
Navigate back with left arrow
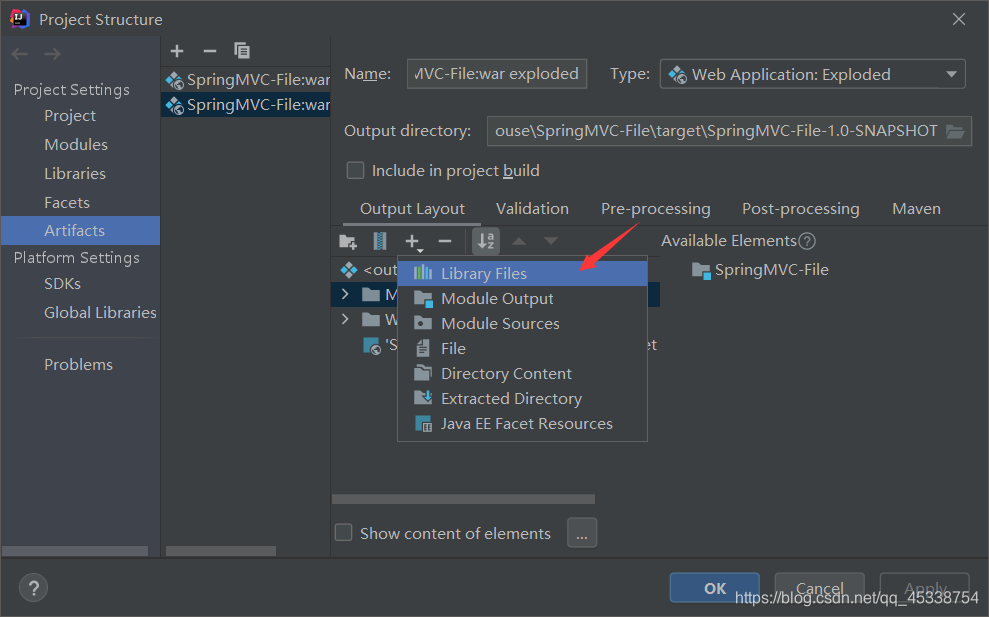(x=20, y=54)
